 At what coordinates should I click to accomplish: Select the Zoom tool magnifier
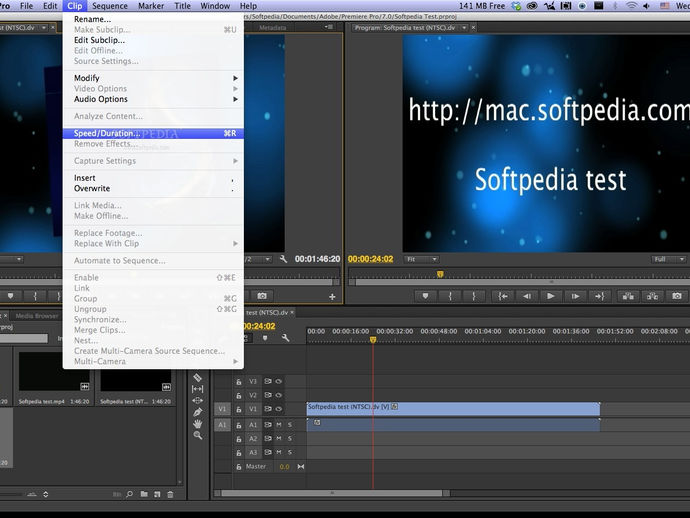coord(197,435)
